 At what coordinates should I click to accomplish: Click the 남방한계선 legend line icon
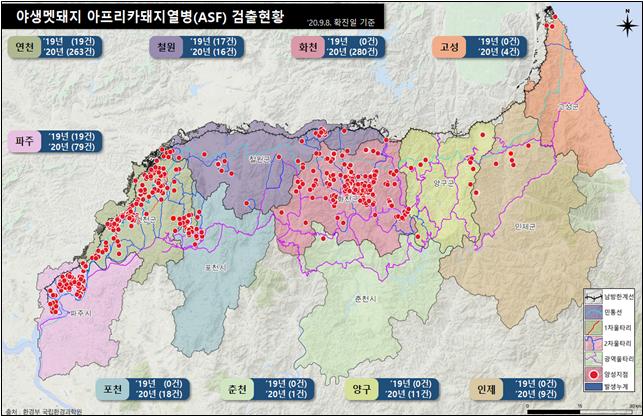click(593, 298)
